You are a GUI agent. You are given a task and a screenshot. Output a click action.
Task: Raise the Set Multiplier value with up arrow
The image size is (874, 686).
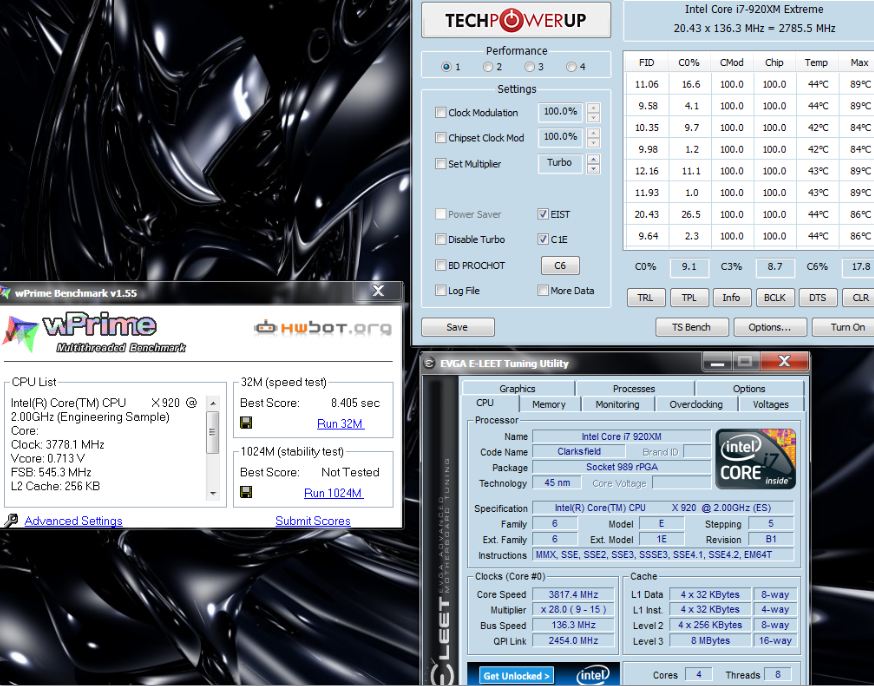tap(594, 159)
